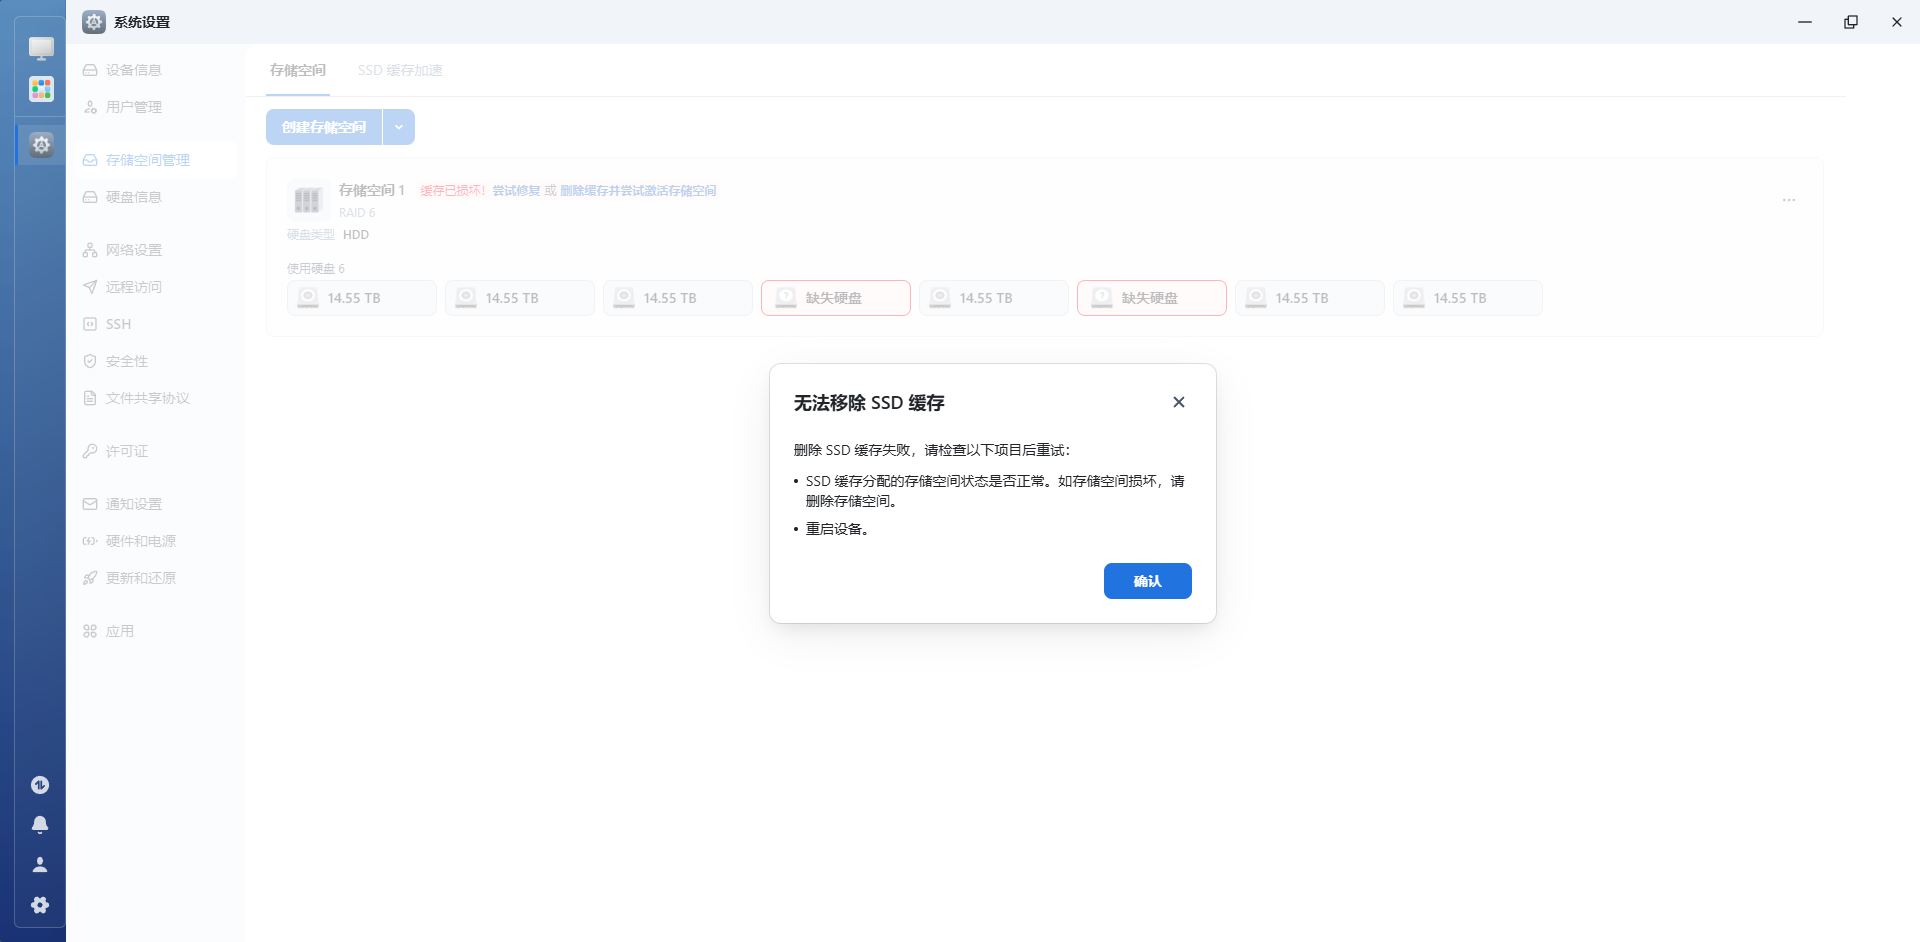1920x942 pixels.
Task: Select 存储空间管理 in sidebar
Action: [x=155, y=160]
